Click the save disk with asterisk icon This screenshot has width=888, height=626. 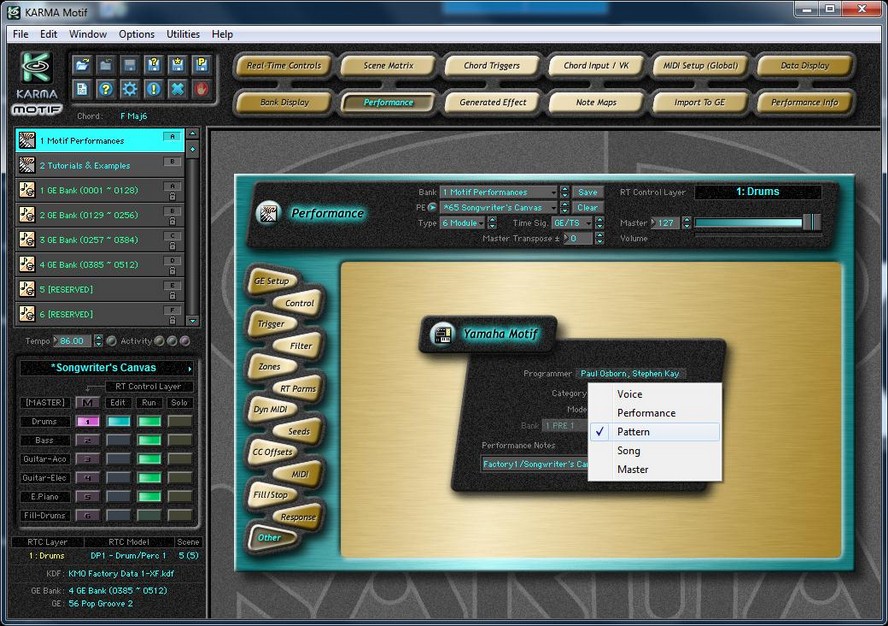pos(177,65)
